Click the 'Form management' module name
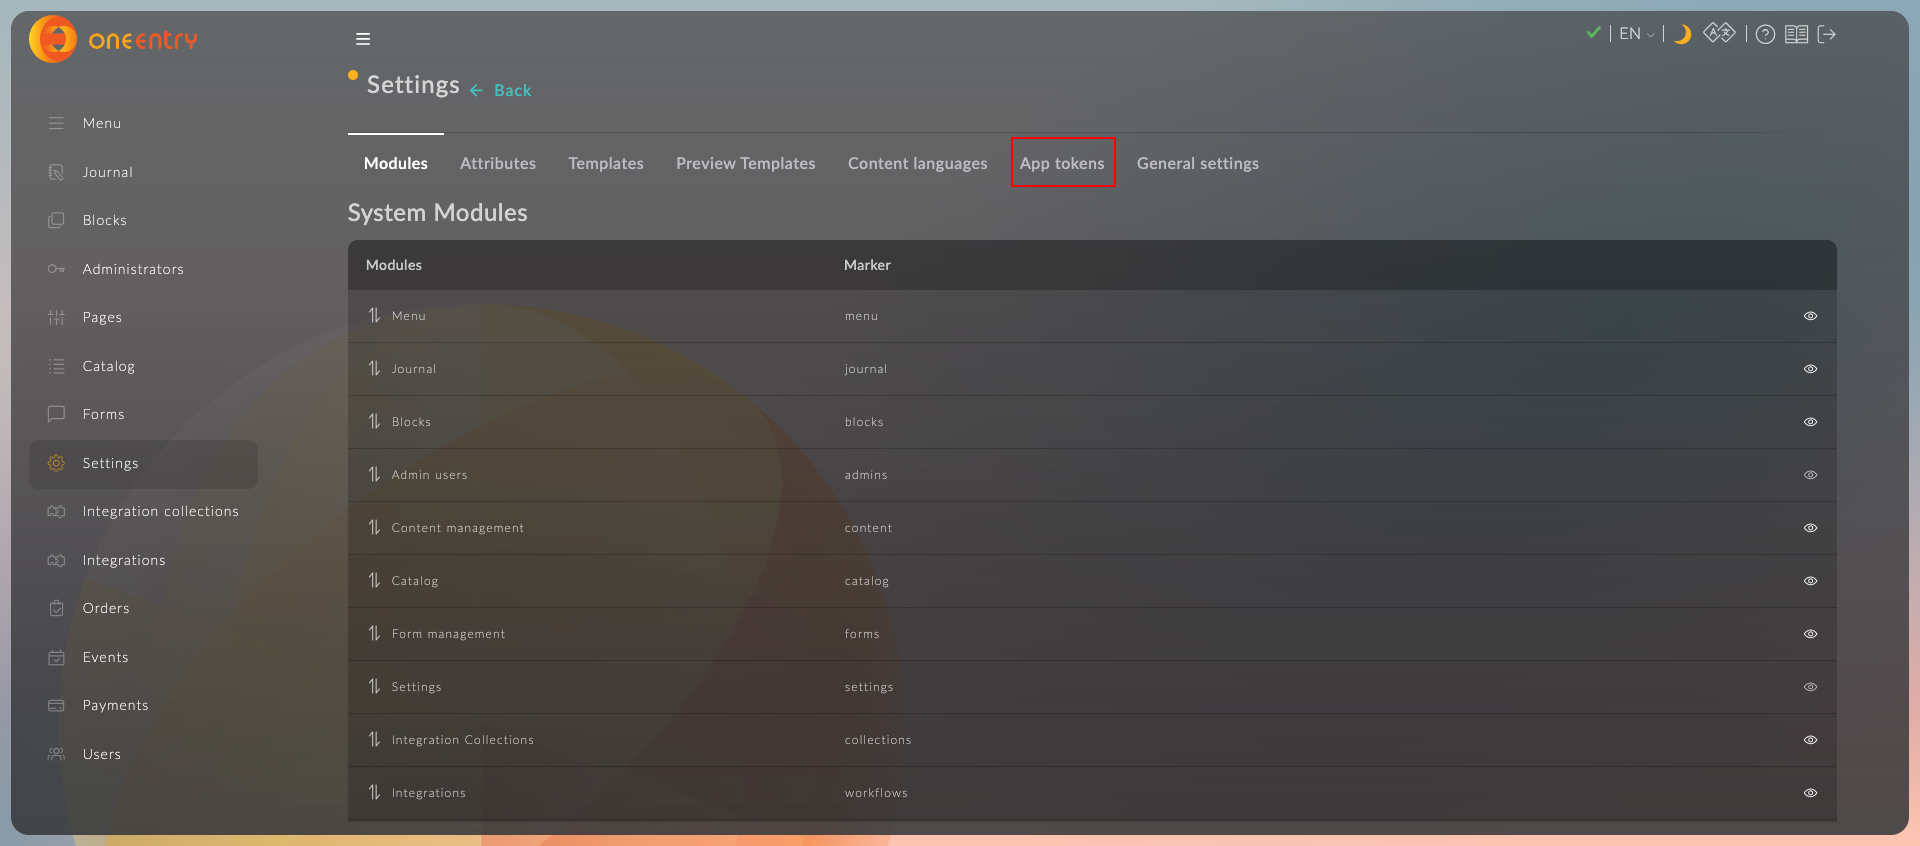Screen dimensions: 1920x846 point(448,634)
